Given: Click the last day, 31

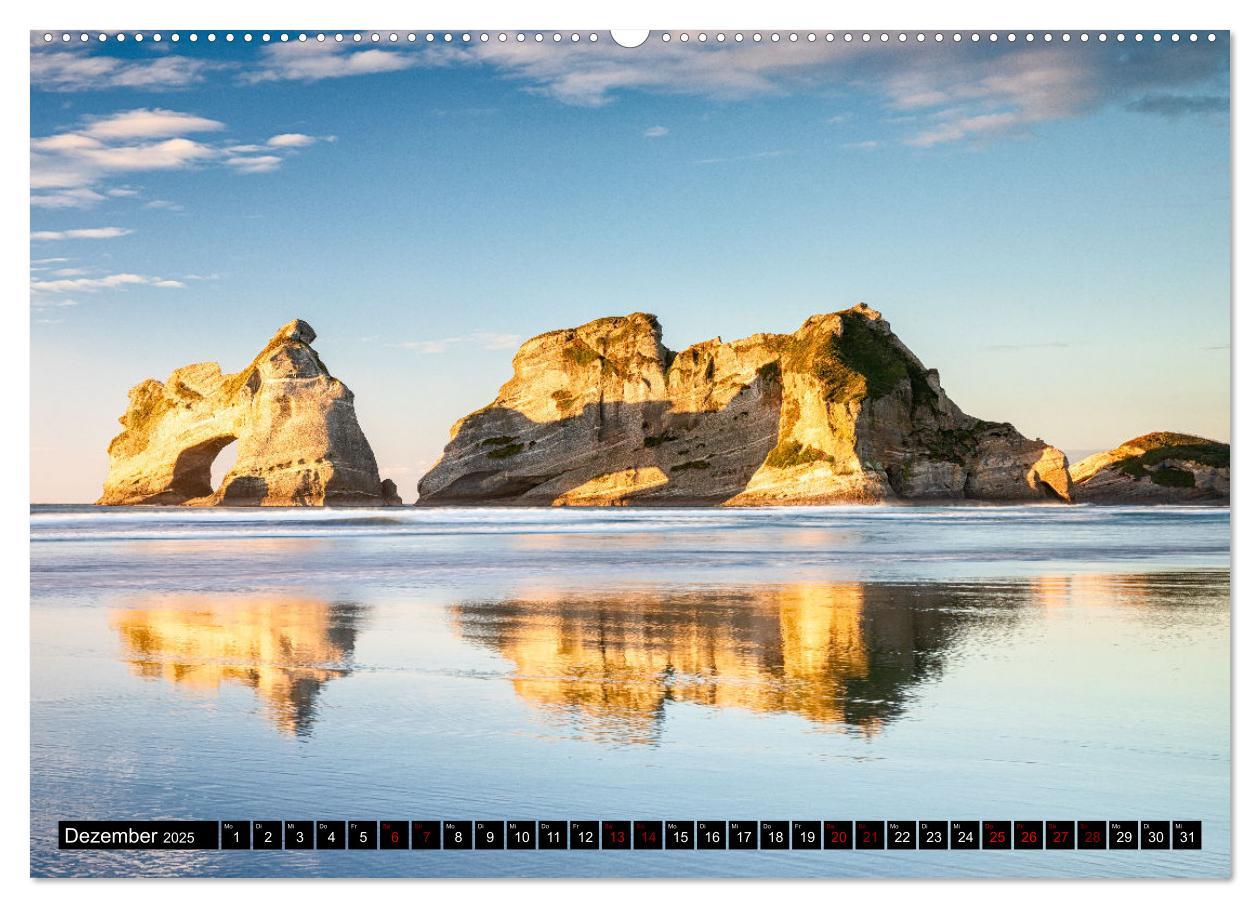Looking at the screenshot, I should 1187,836.
